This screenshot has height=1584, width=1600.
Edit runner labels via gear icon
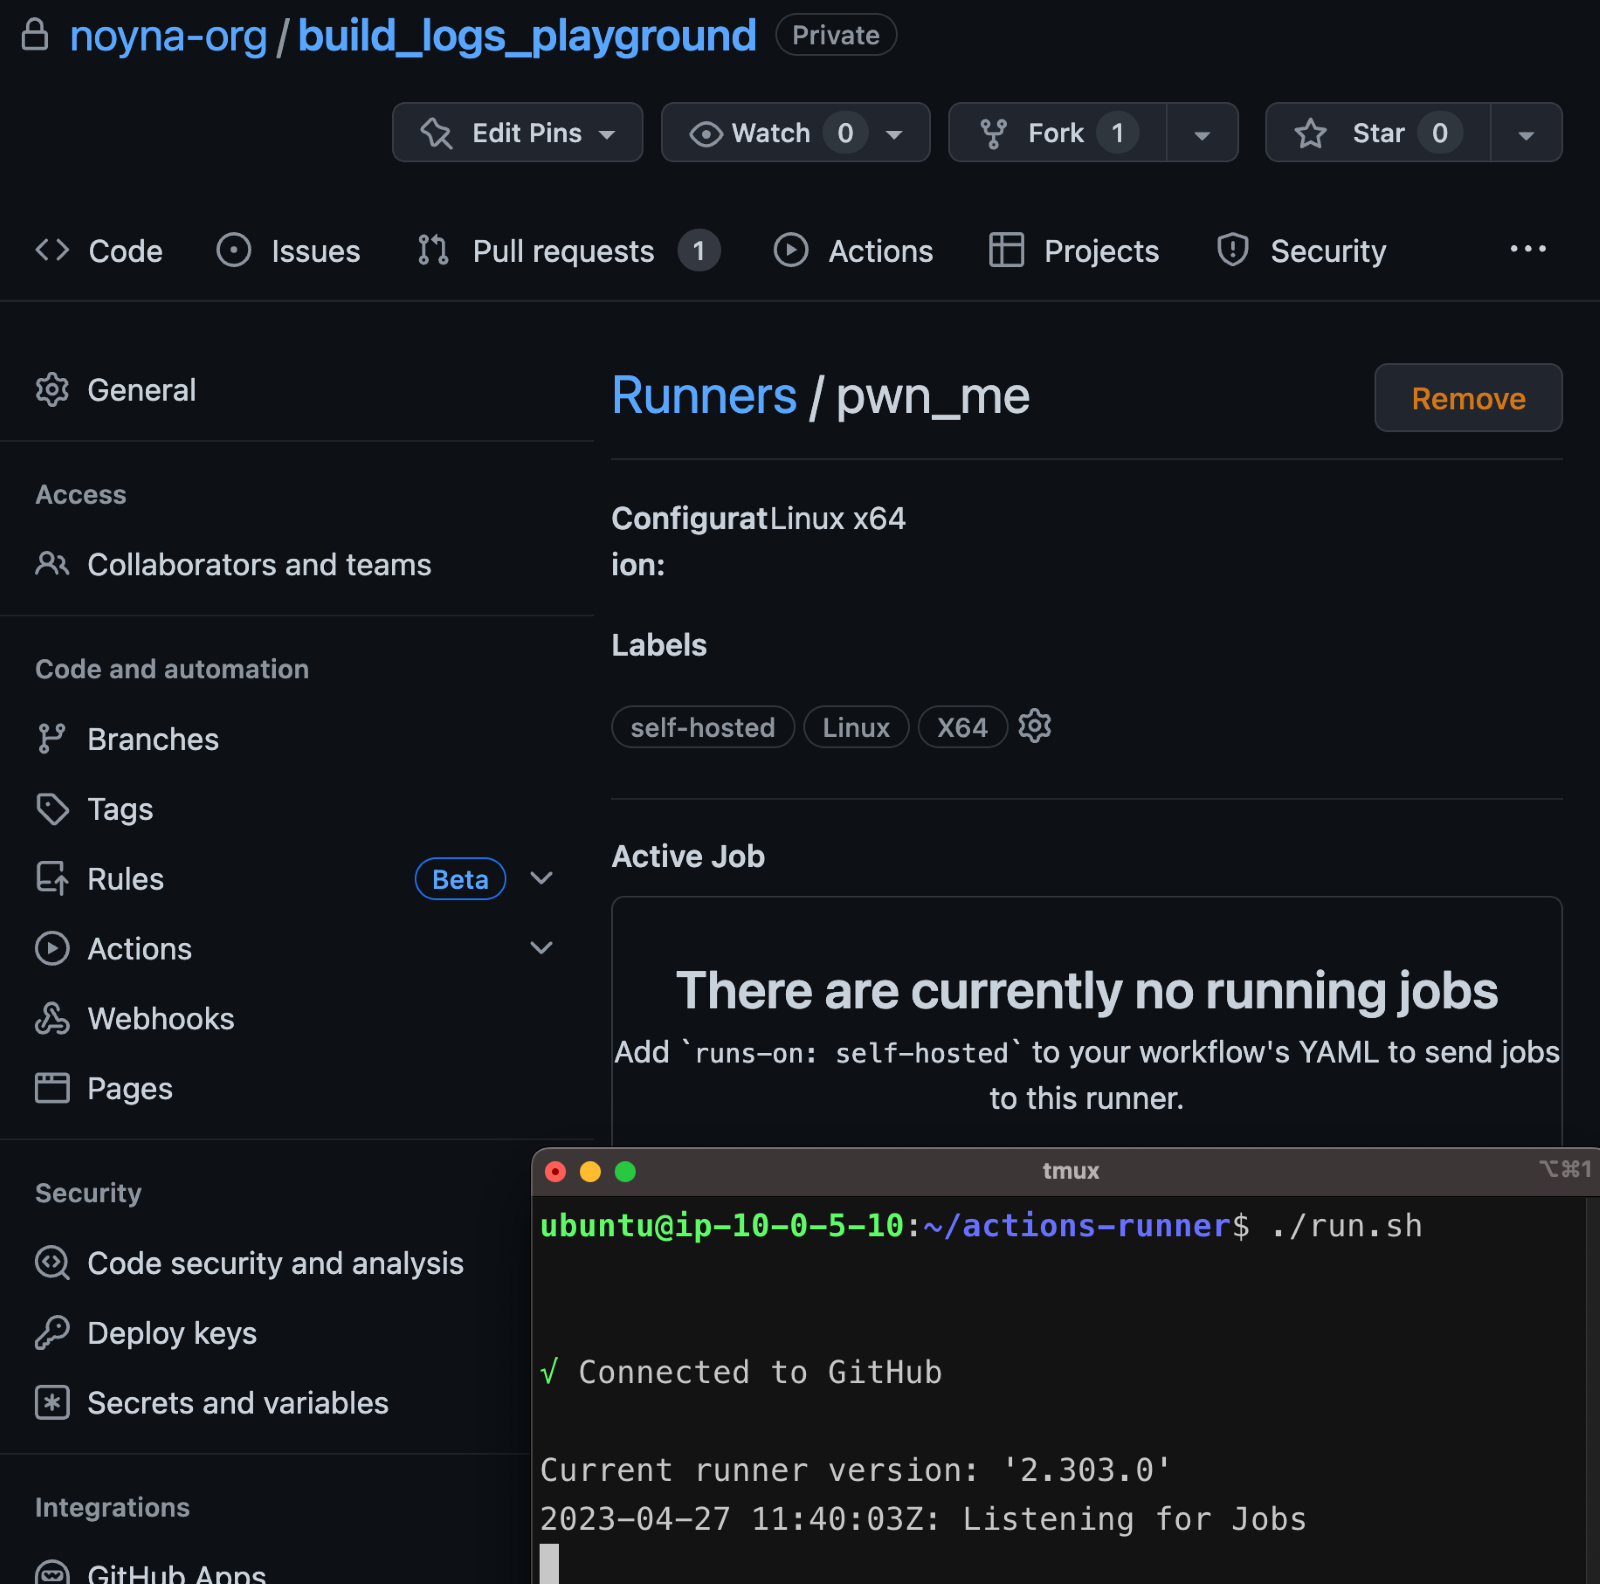point(1035,726)
